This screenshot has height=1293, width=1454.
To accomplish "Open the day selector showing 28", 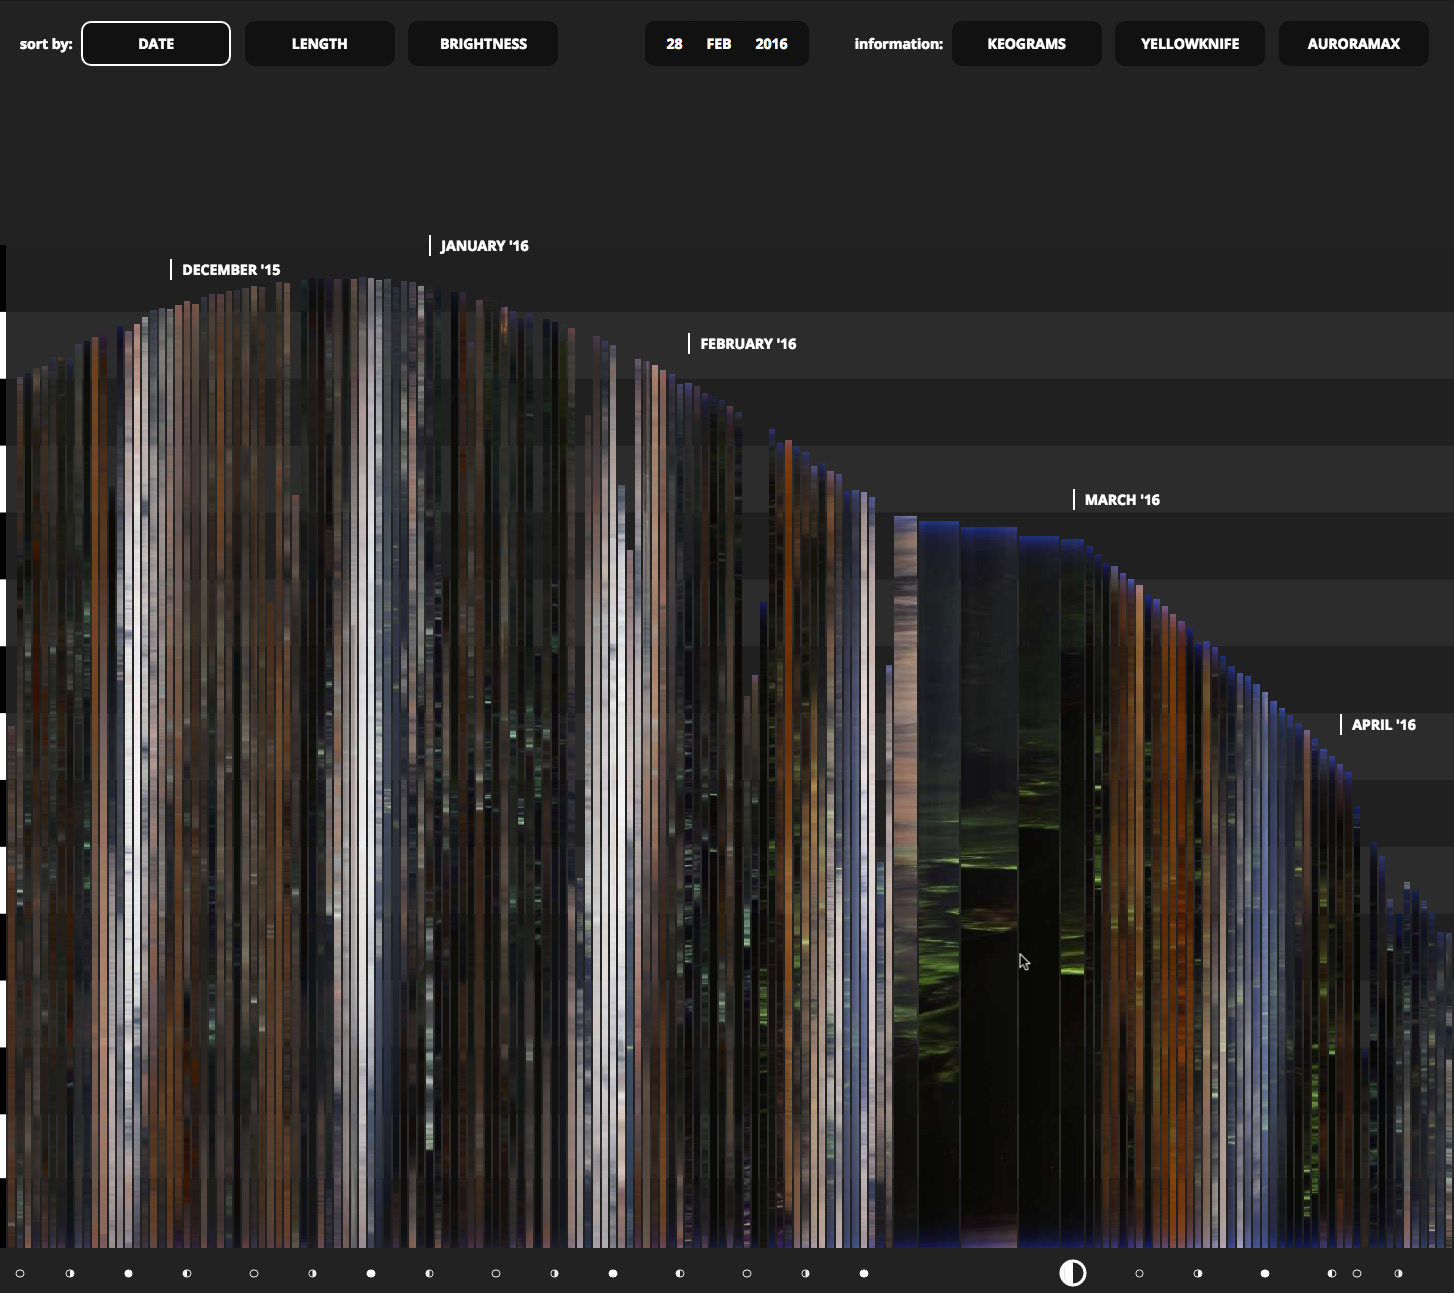I will click(x=674, y=44).
